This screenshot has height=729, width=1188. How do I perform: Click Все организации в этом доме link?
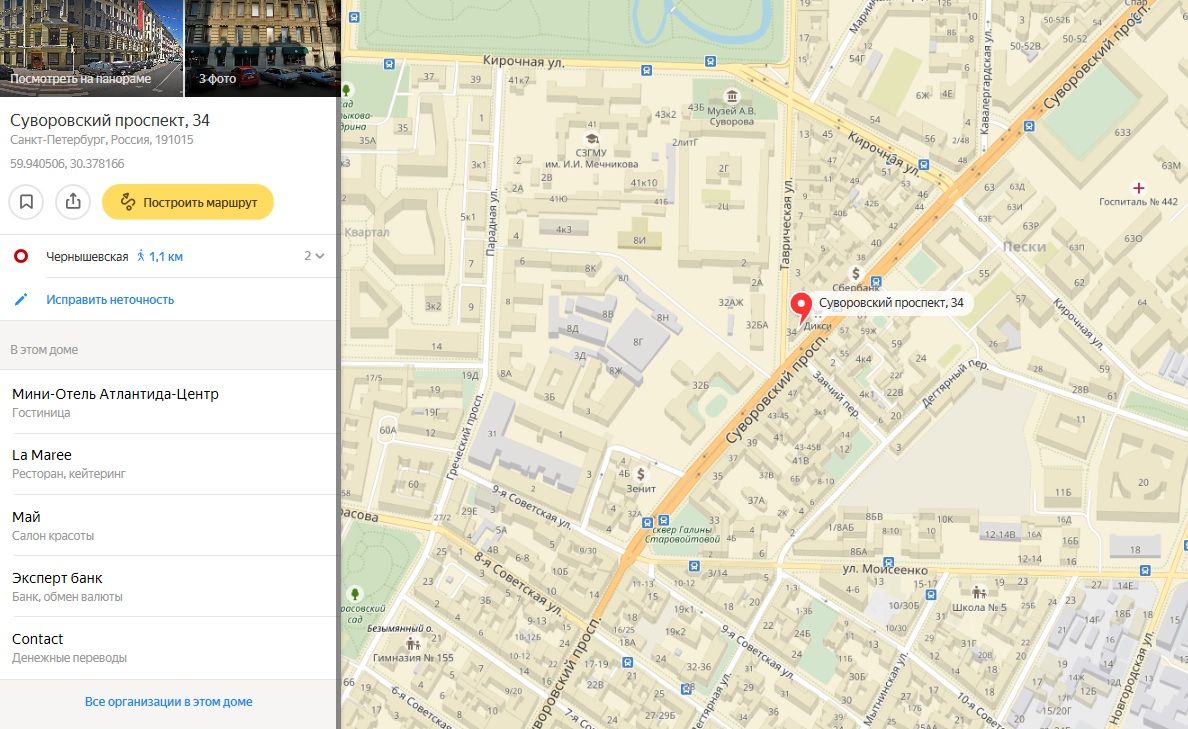tap(168, 702)
